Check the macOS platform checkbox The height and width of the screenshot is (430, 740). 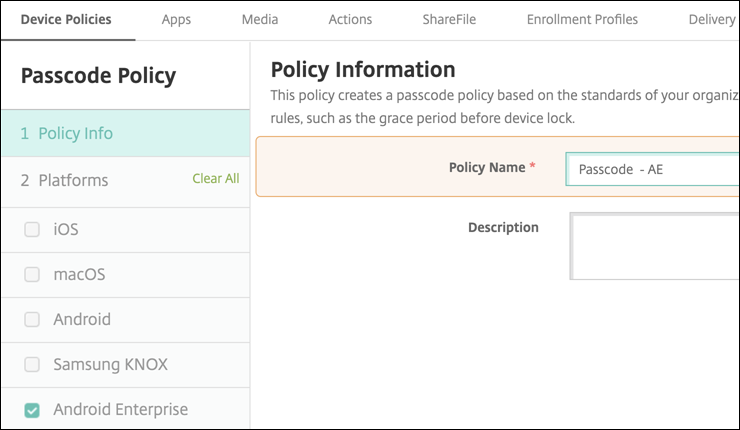tap(32, 274)
